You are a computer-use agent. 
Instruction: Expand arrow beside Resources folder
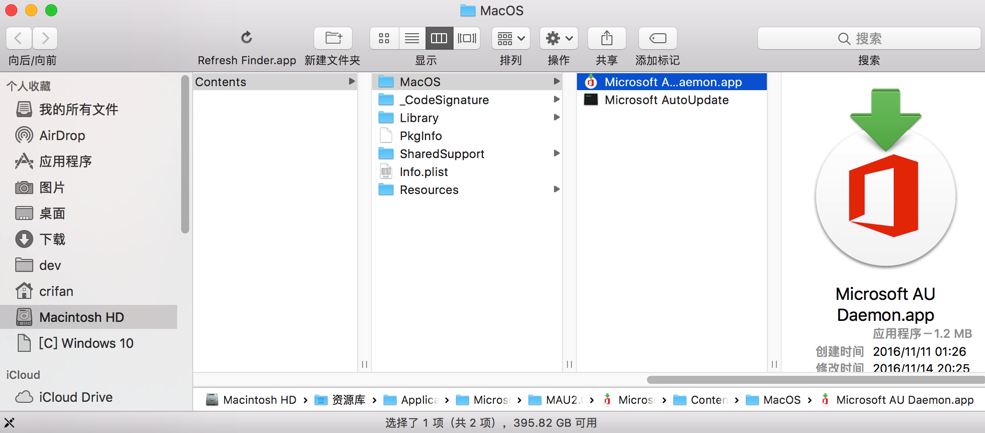coord(556,190)
